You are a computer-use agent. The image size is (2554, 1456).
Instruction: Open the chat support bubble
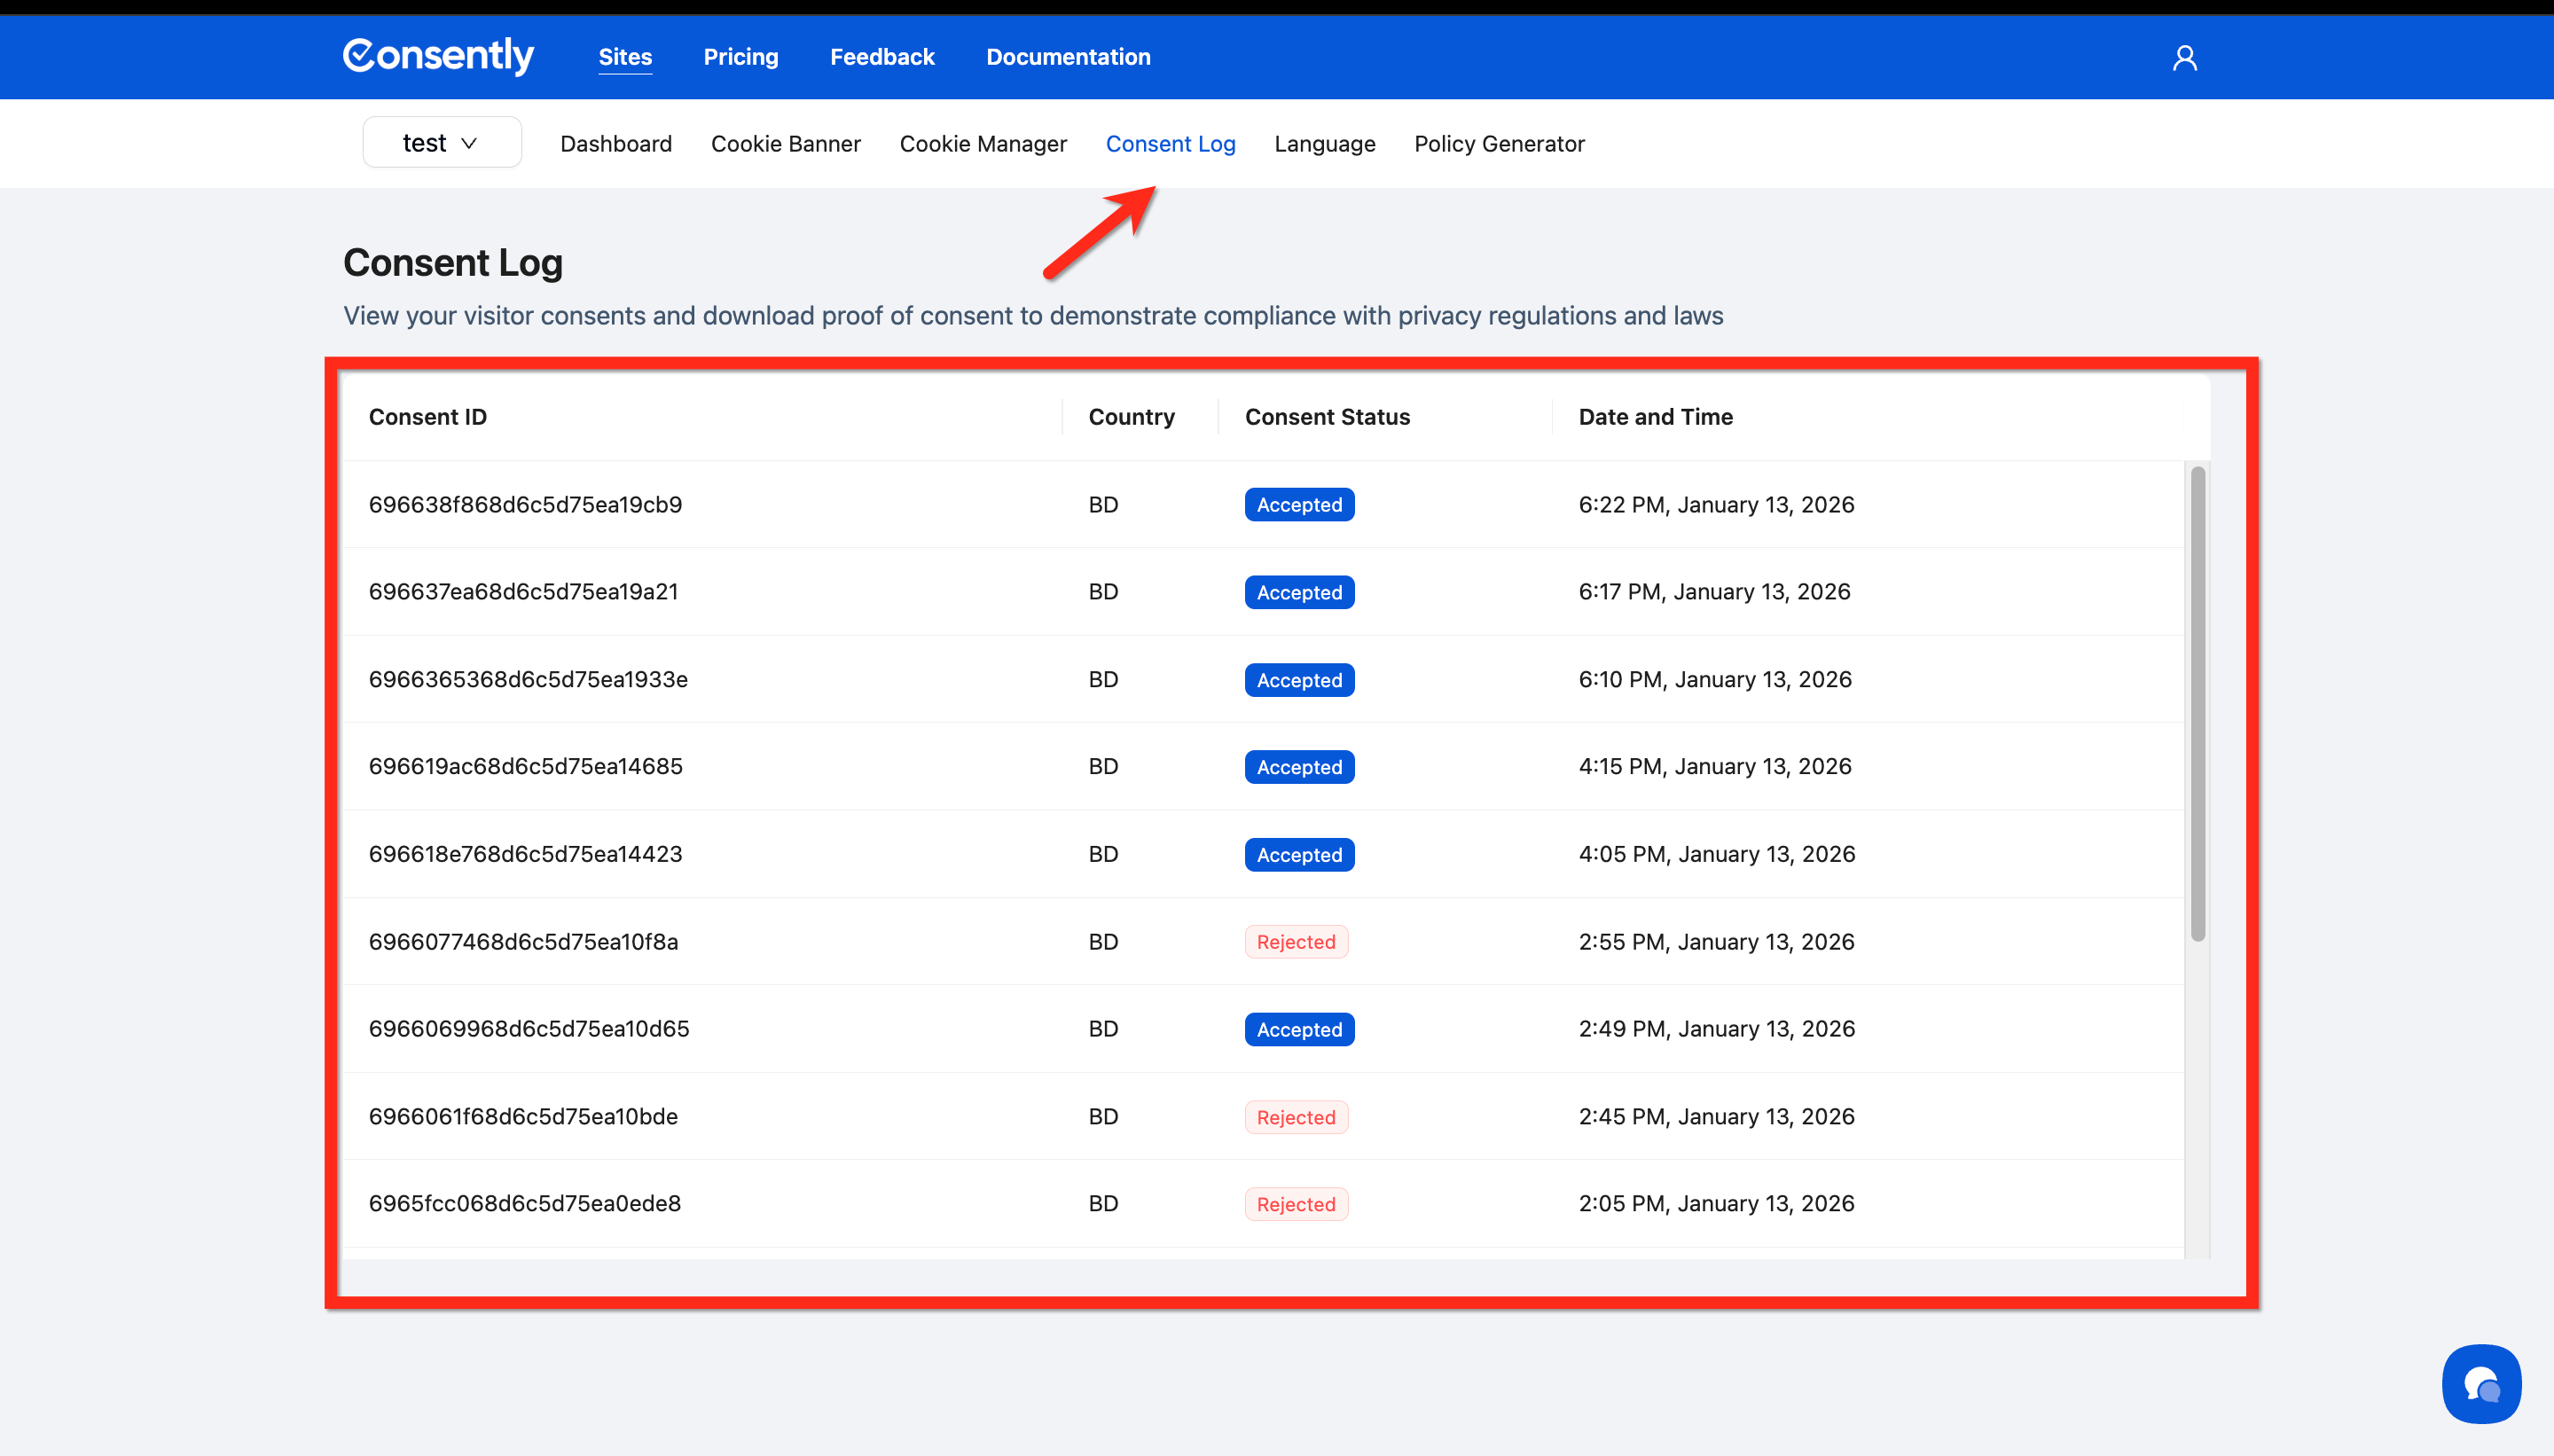click(x=2481, y=1384)
